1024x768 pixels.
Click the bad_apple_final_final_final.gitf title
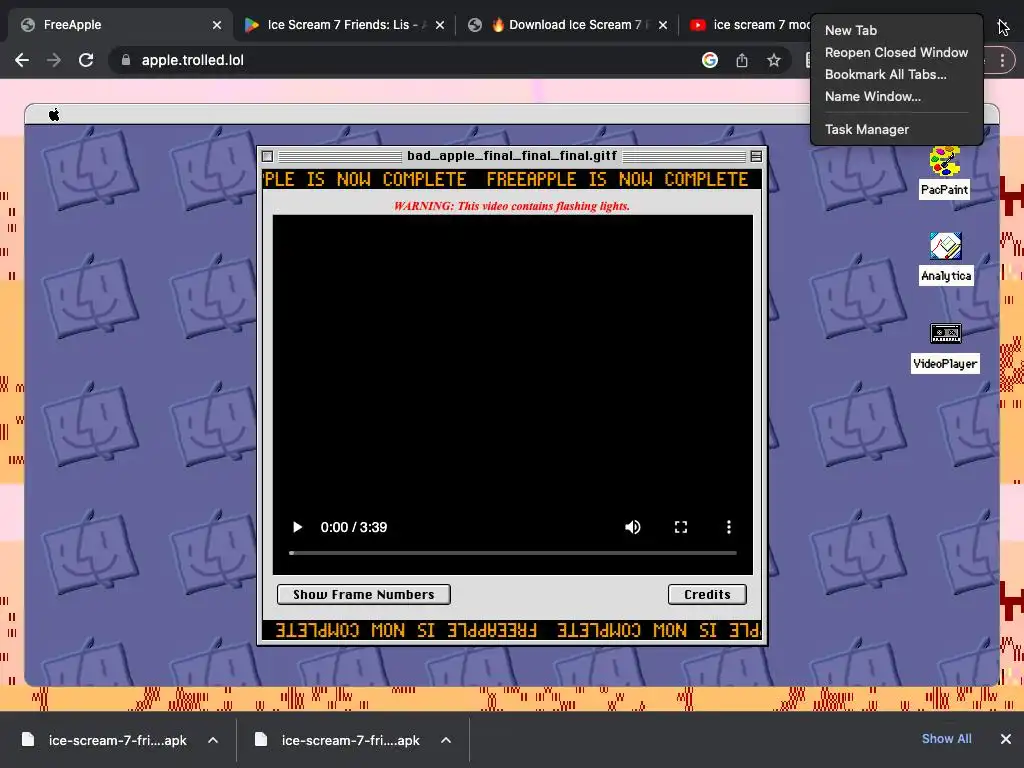pyautogui.click(x=512, y=155)
